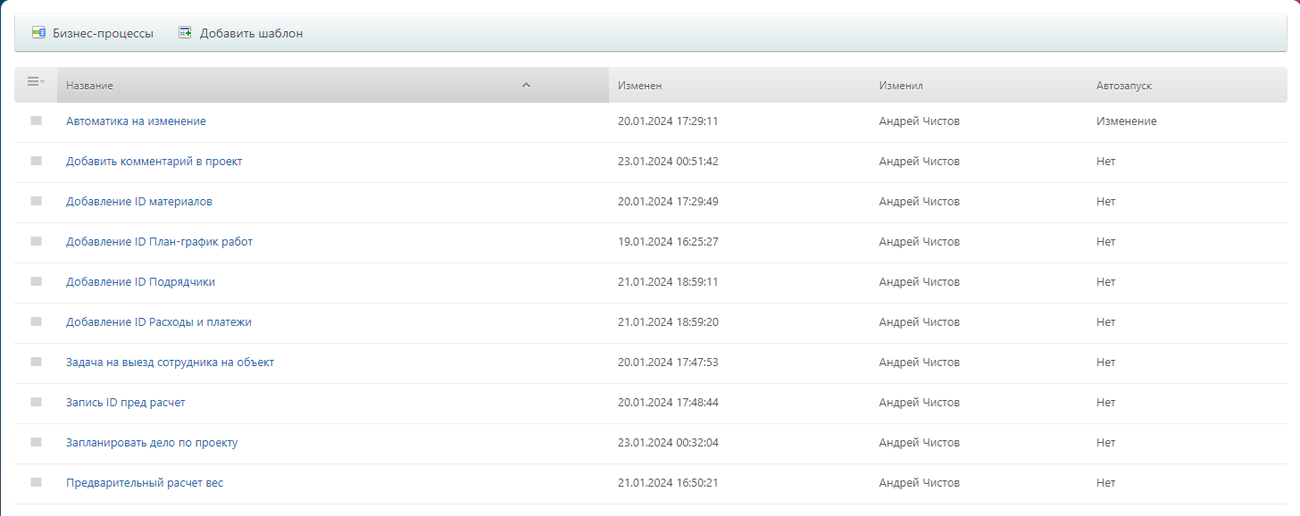Open row action menu for Предварительный расчет вес

click(36, 483)
